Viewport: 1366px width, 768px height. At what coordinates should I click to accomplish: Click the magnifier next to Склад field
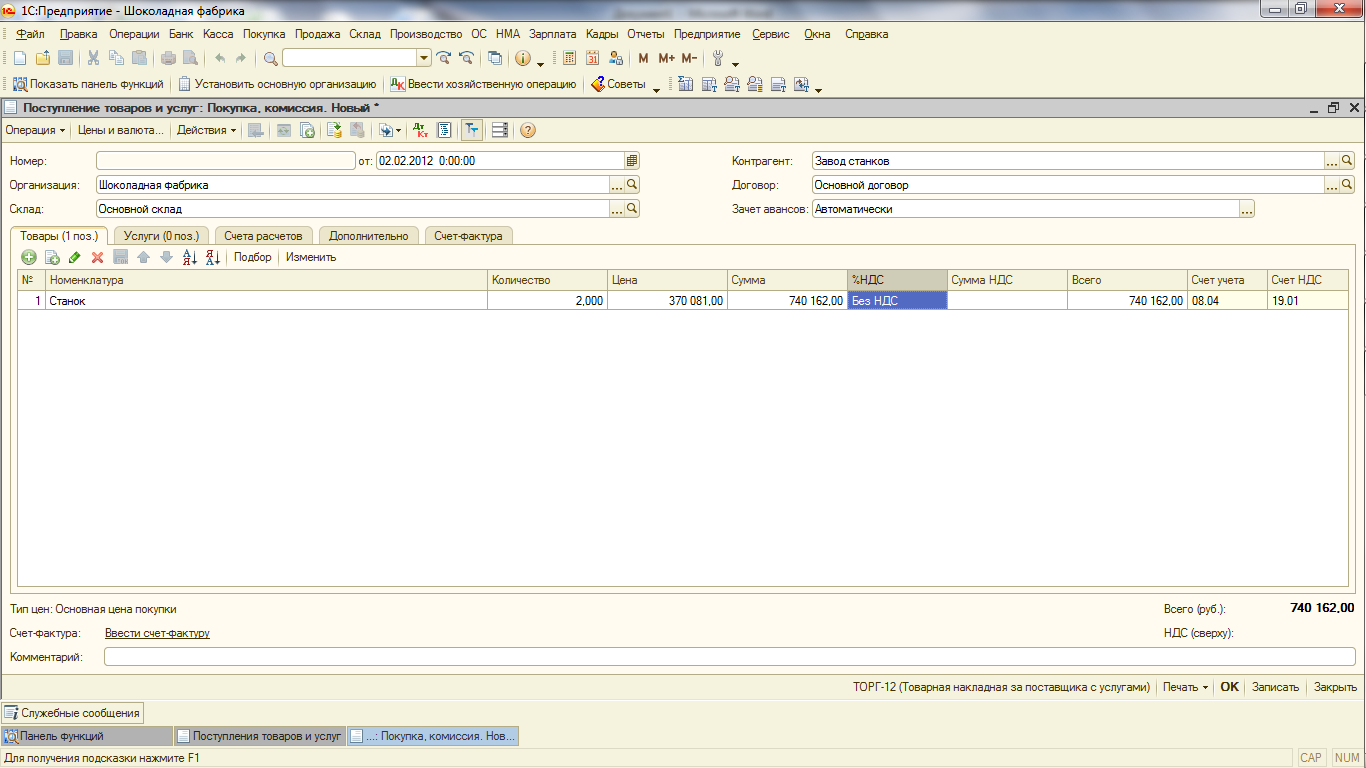coord(632,209)
